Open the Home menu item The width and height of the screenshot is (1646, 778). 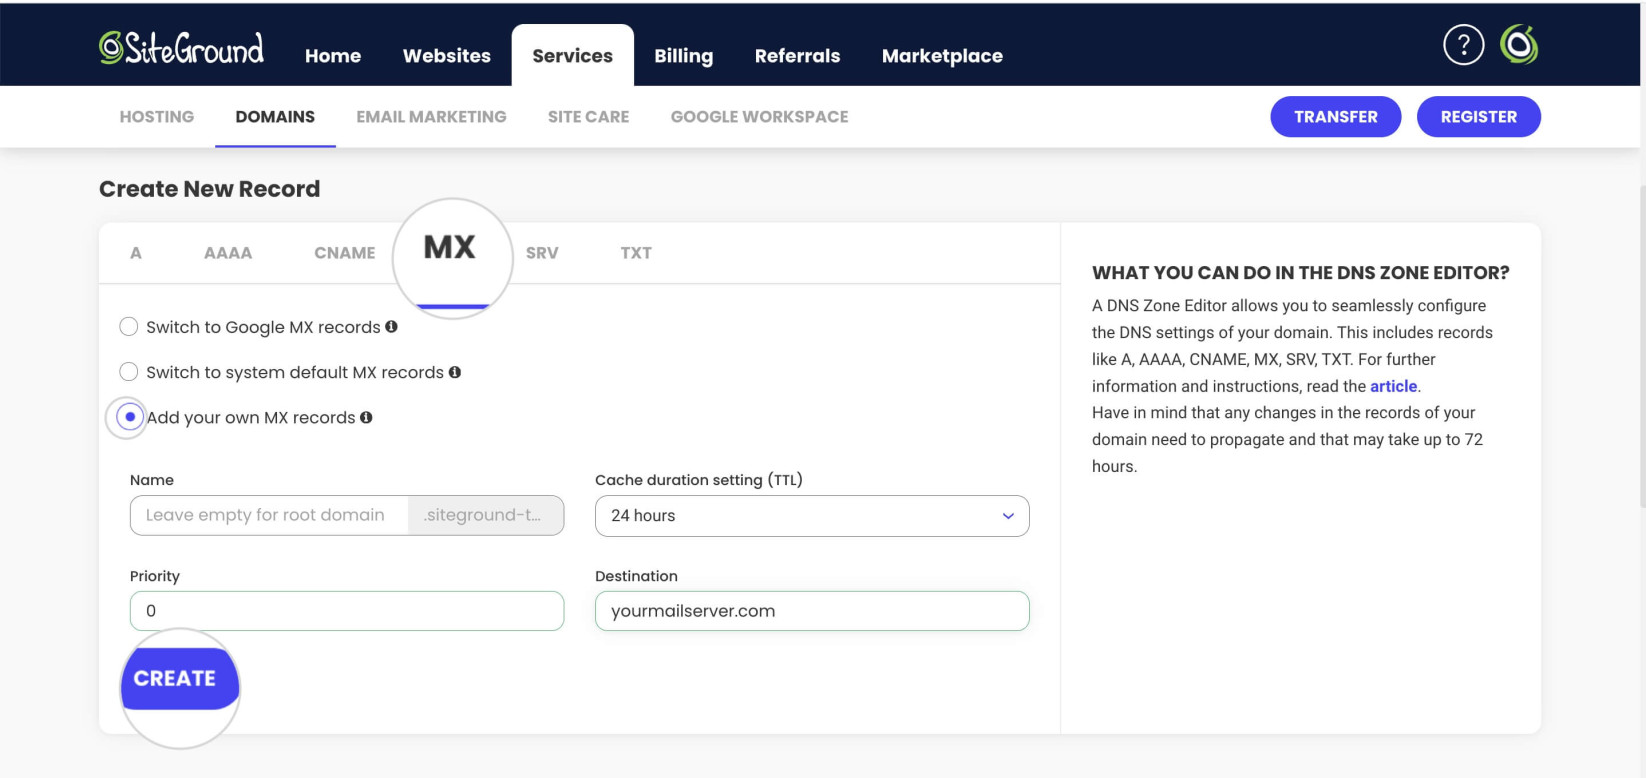pyautogui.click(x=333, y=56)
